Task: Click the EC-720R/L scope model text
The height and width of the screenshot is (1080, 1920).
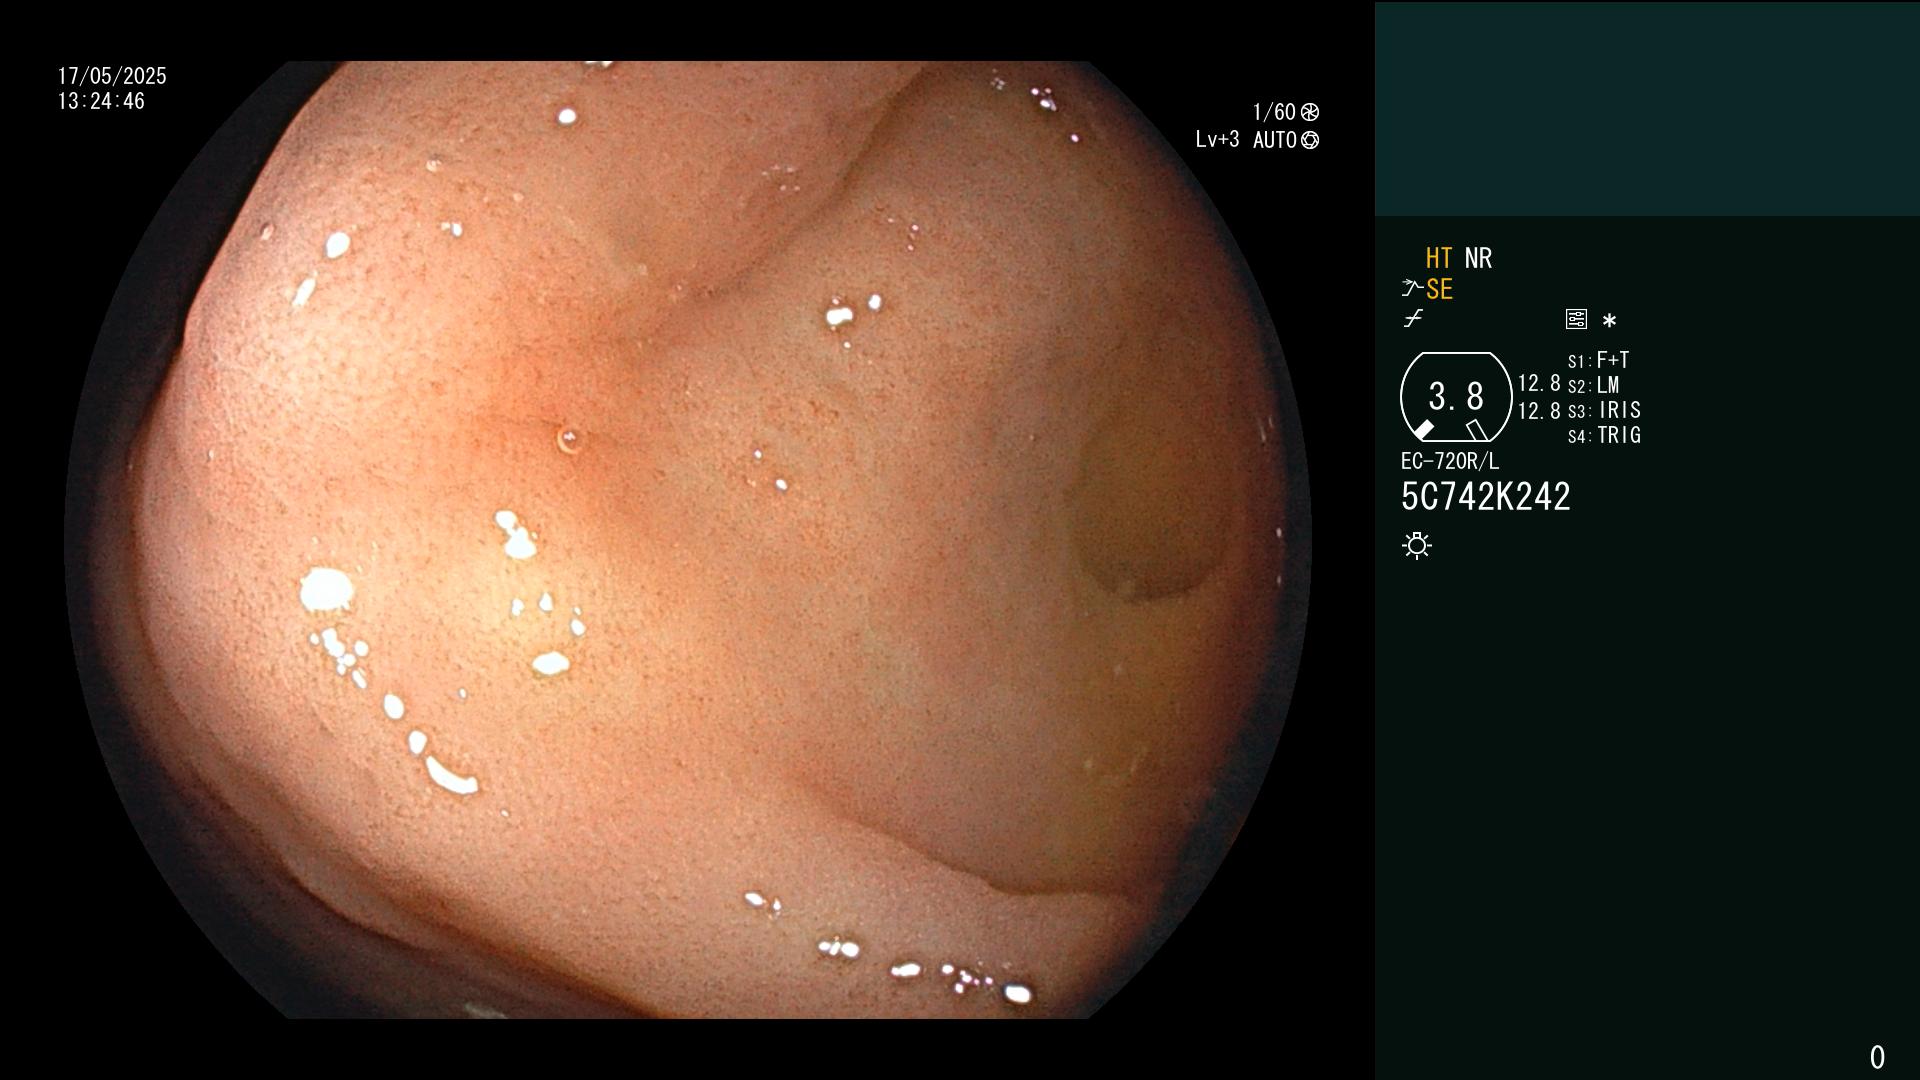Action: 1450,461
